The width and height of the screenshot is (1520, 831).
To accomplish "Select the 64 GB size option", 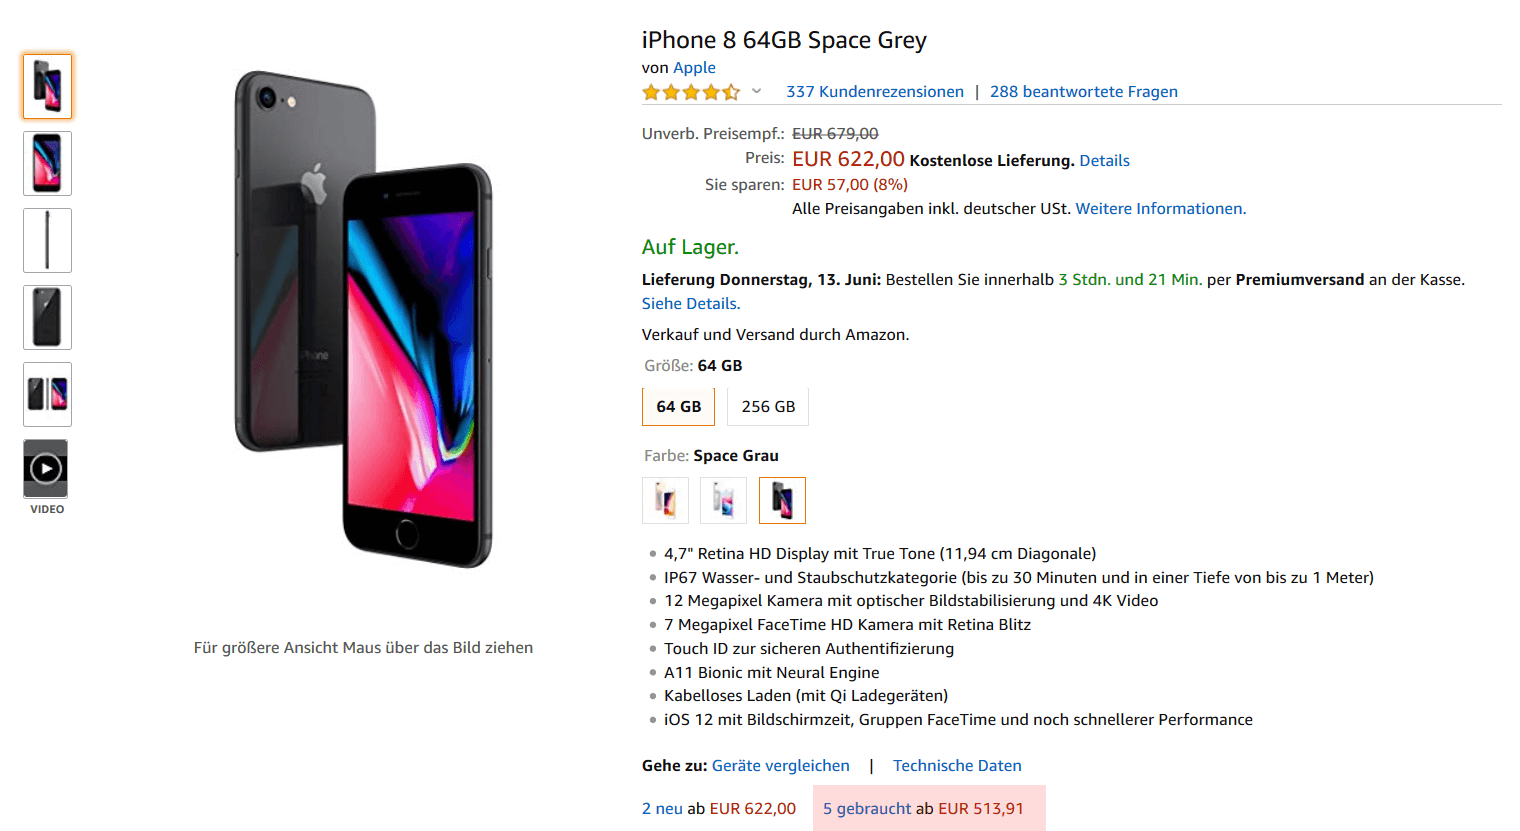I will (x=678, y=407).
